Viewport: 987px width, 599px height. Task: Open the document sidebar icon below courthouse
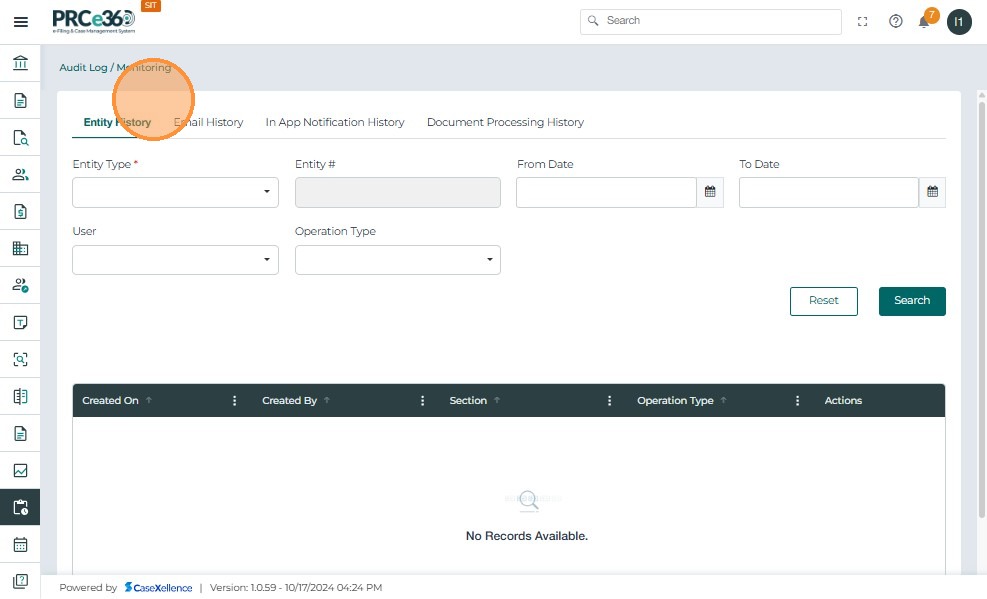(20, 101)
